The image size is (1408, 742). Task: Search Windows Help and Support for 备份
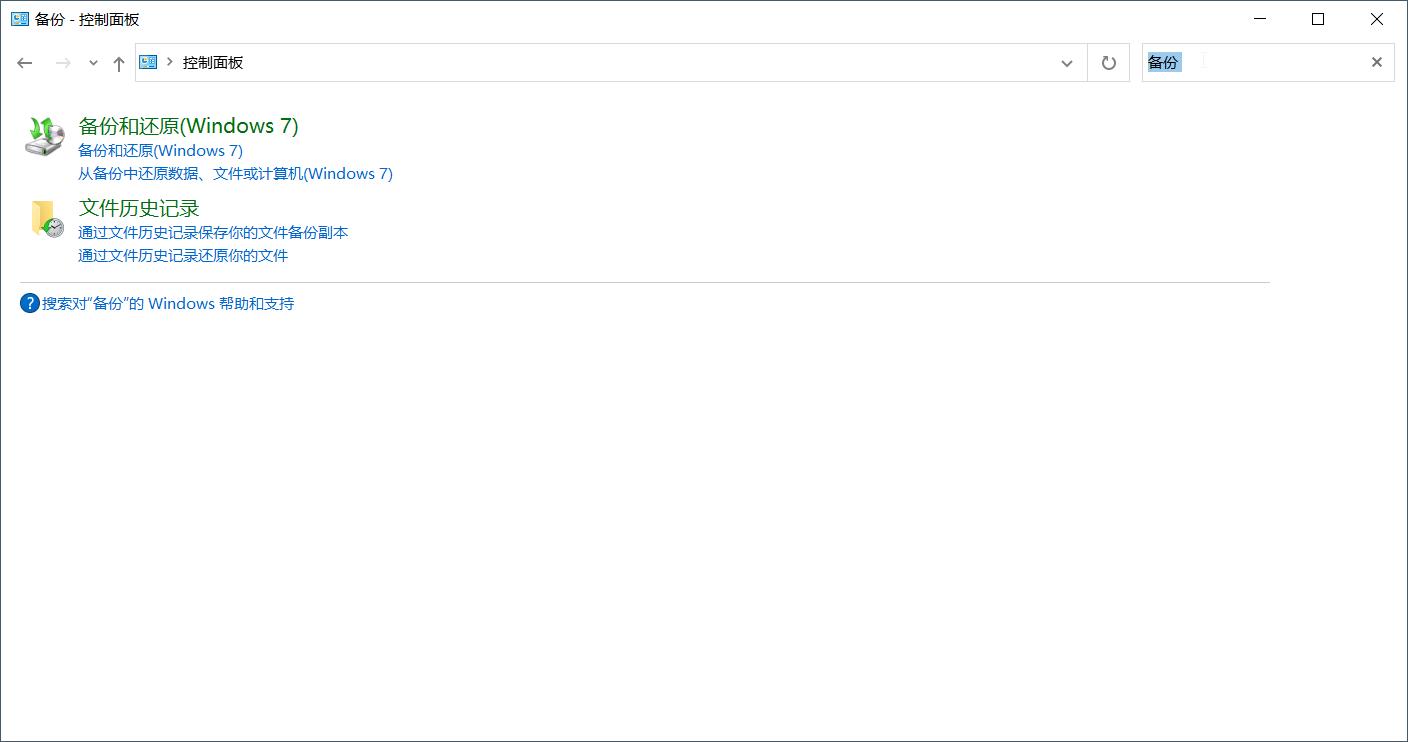[x=168, y=304]
